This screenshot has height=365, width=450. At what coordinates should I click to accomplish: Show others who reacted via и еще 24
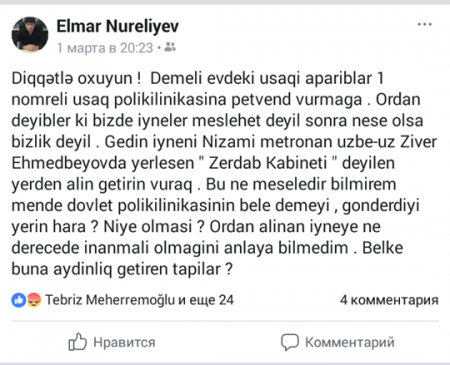point(206,300)
